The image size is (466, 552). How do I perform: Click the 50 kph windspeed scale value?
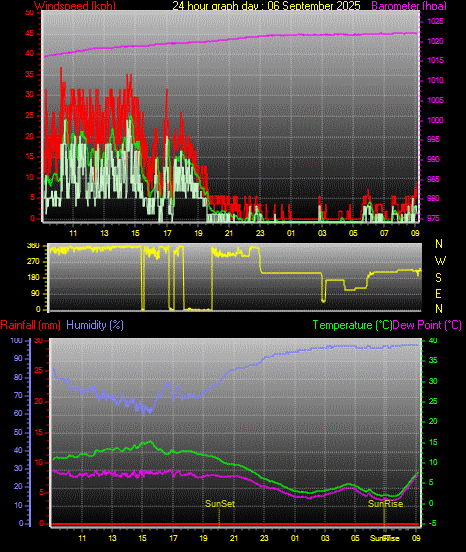[x=30, y=12]
